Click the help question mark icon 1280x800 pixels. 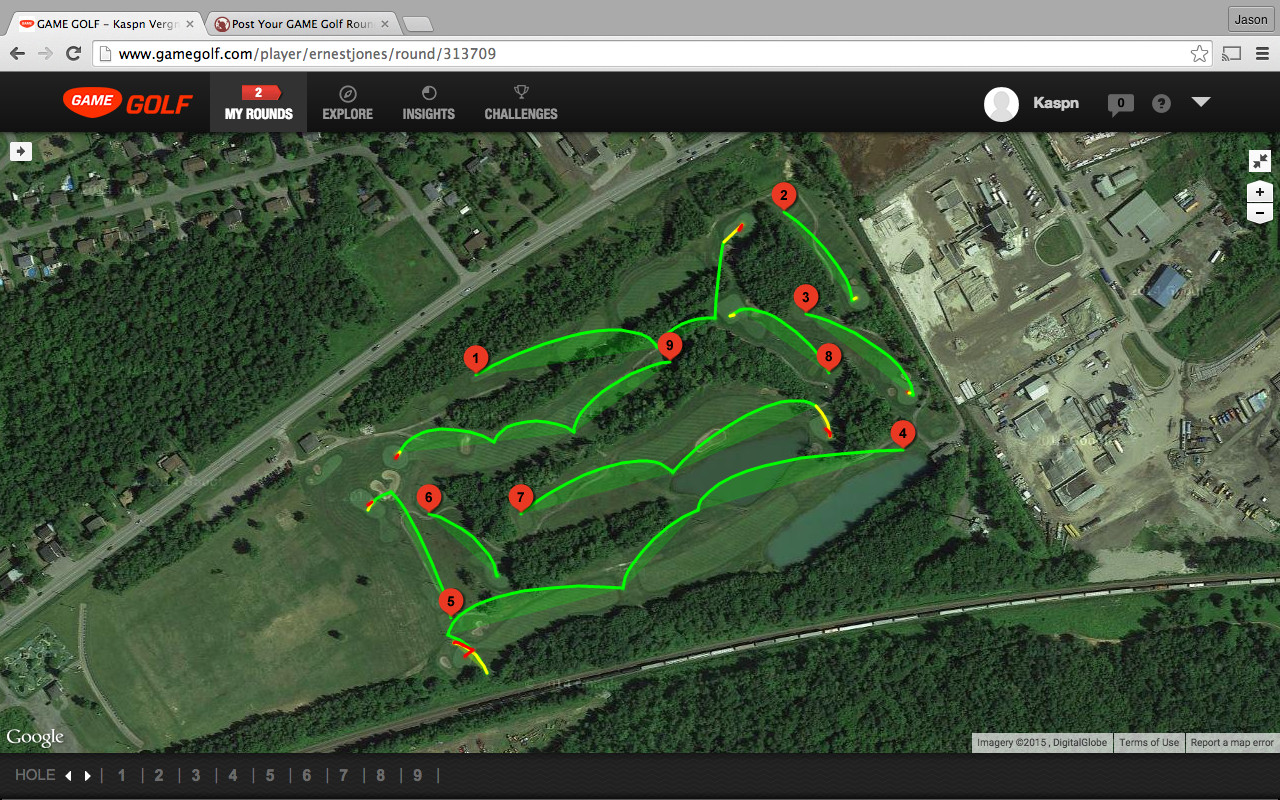click(1161, 103)
